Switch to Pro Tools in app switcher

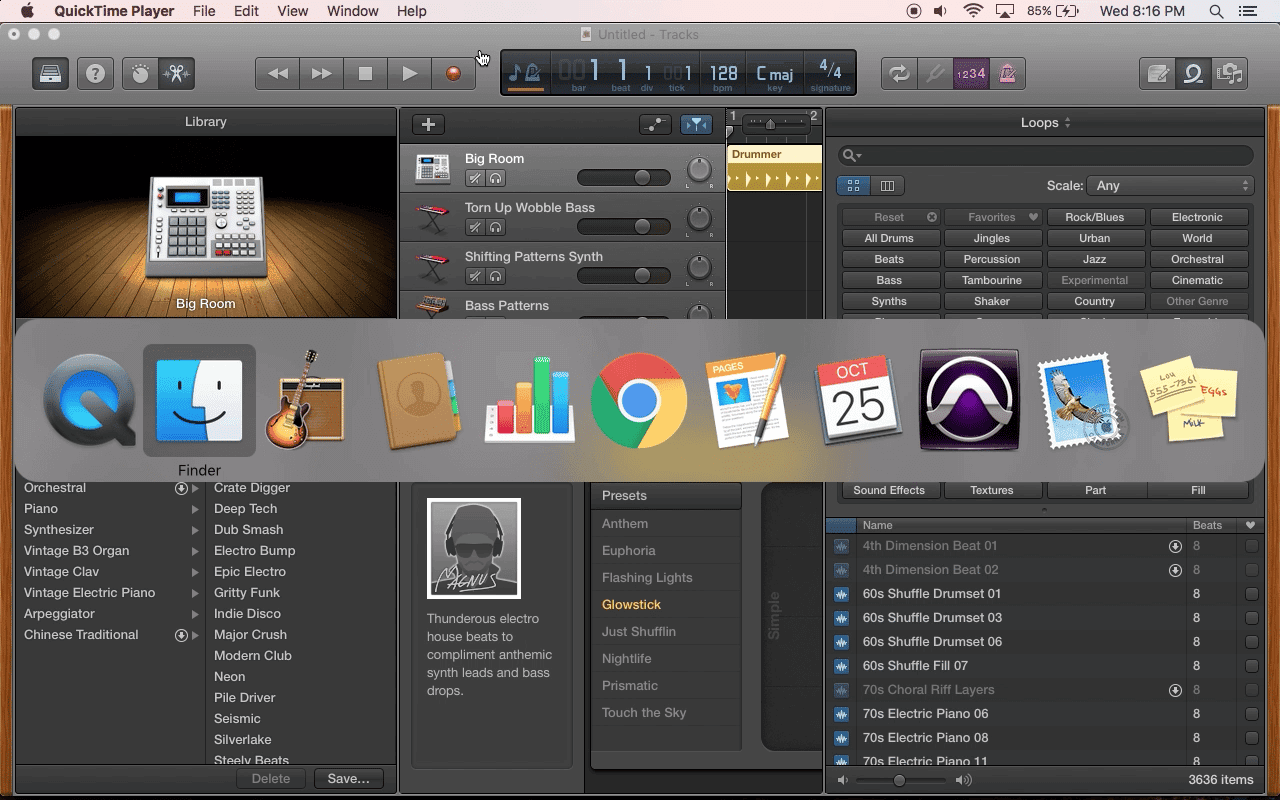pyautogui.click(x=969, y=400)
